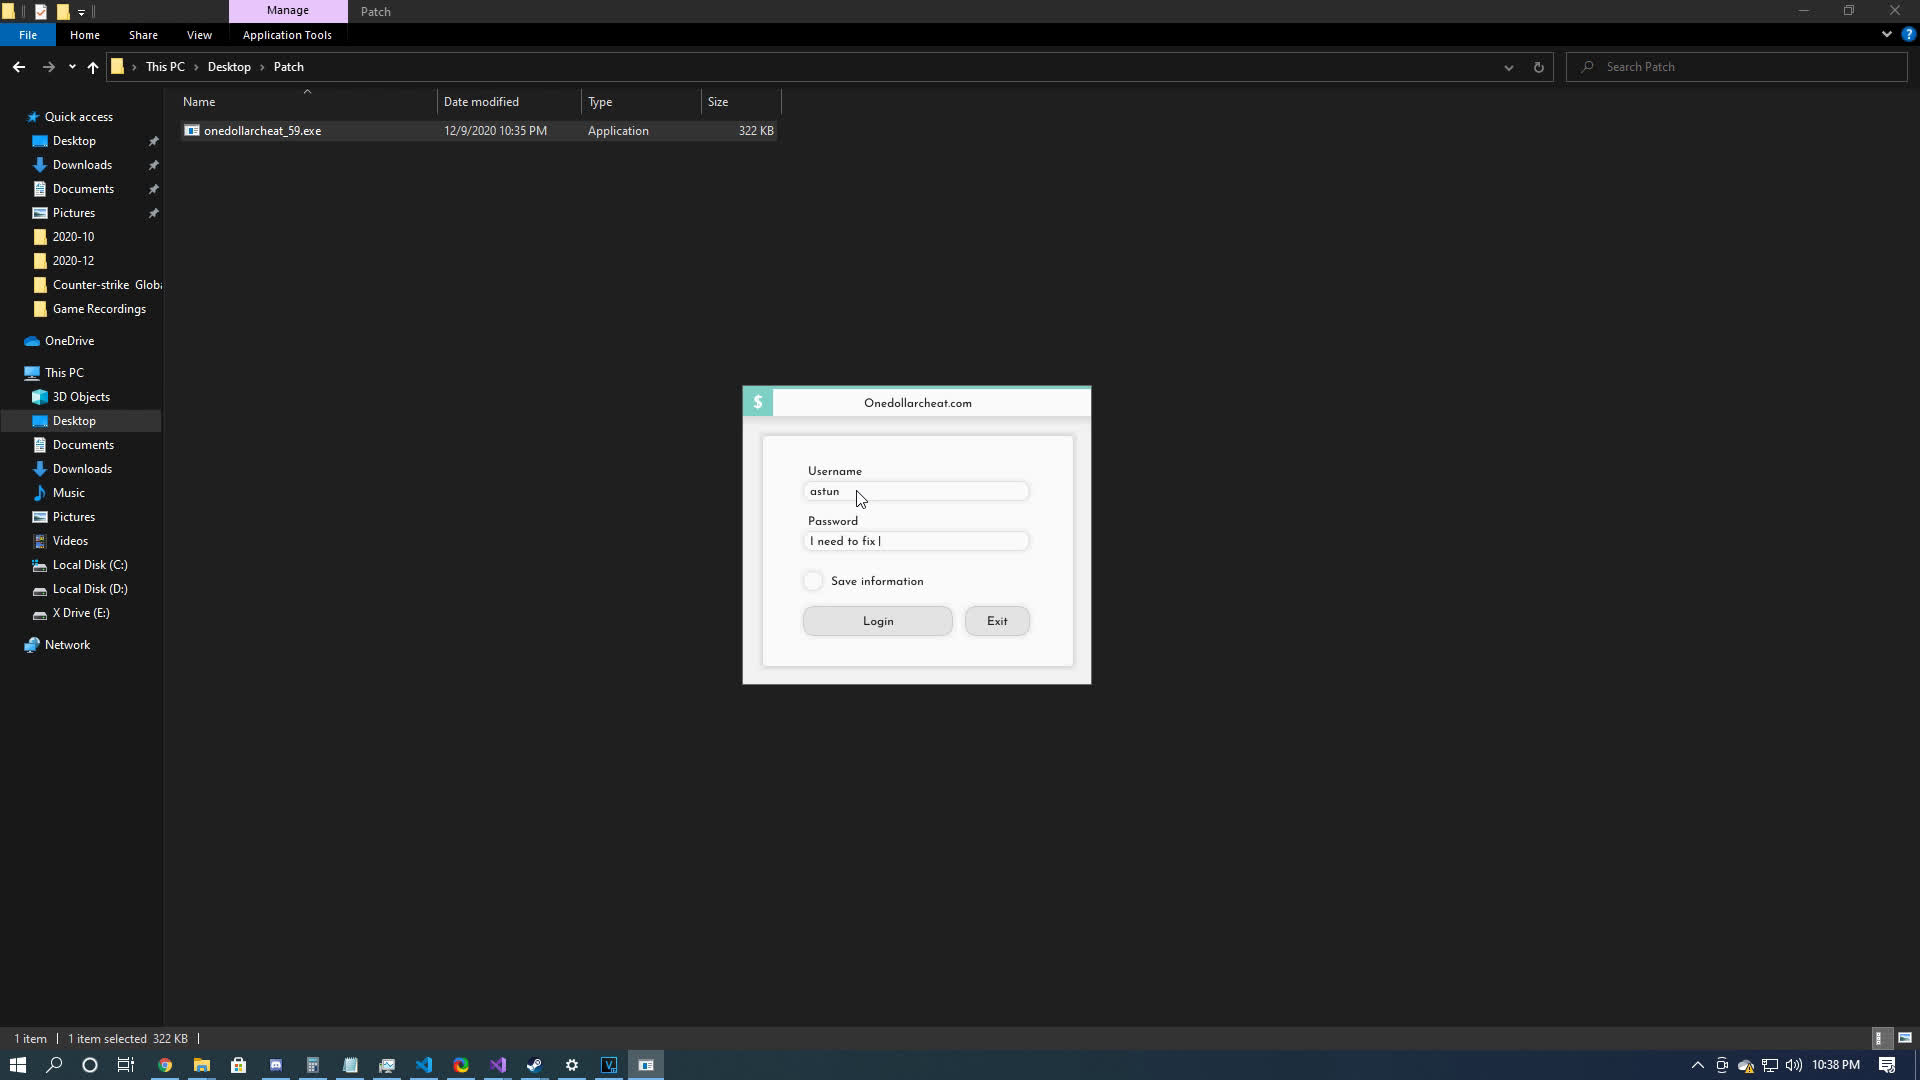Click the Steam icon in the taskbar
Screen dimensions: 1920x1080
[x=534, y=1065]
